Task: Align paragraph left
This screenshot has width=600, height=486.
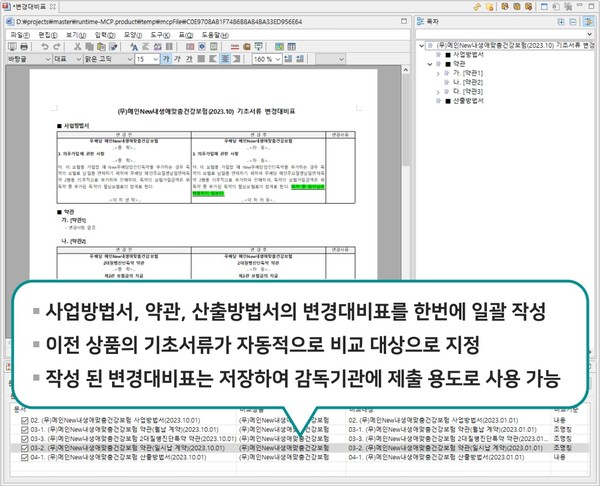Action: pos(213,59)
